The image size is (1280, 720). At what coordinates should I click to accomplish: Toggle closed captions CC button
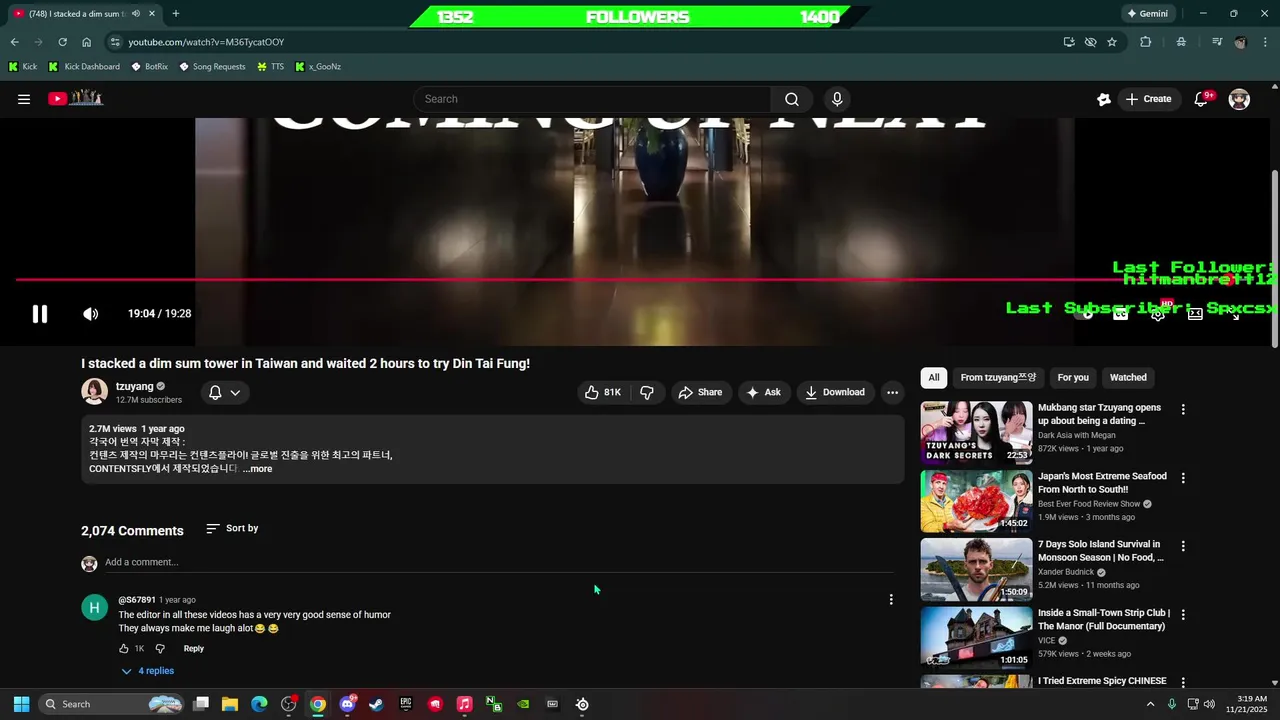click(1121, 314)
